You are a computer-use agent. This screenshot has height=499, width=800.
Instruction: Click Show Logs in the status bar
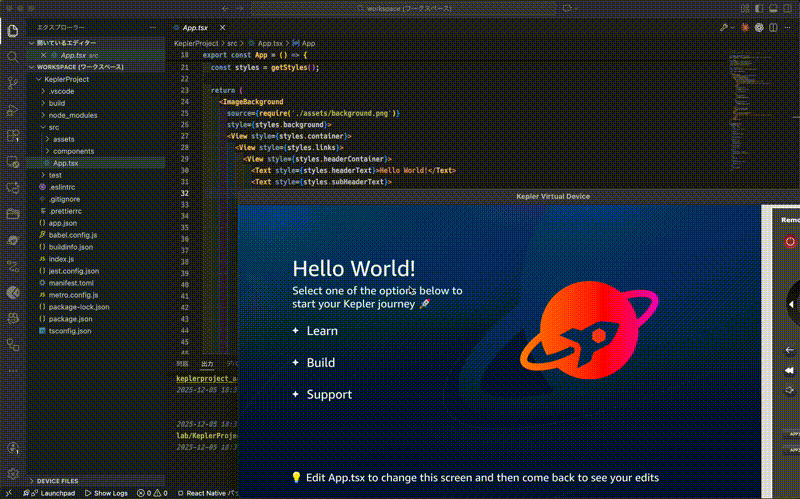pyautogui.click(x=106, y=493)
